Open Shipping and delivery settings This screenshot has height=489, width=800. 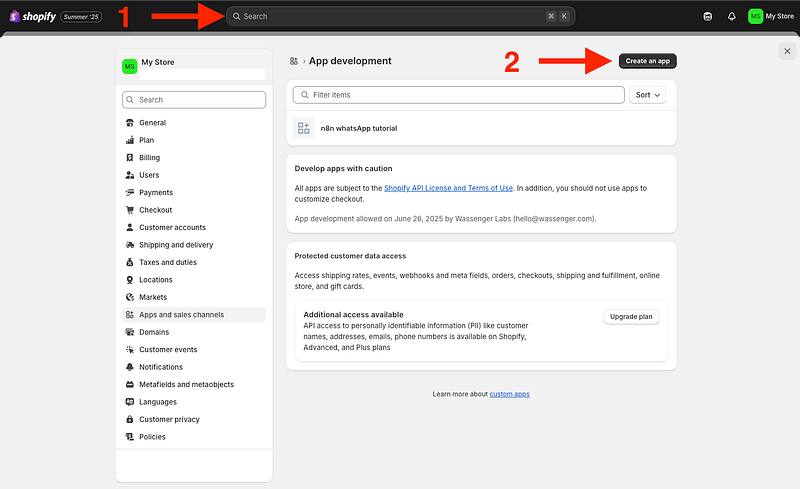point(175,245)
